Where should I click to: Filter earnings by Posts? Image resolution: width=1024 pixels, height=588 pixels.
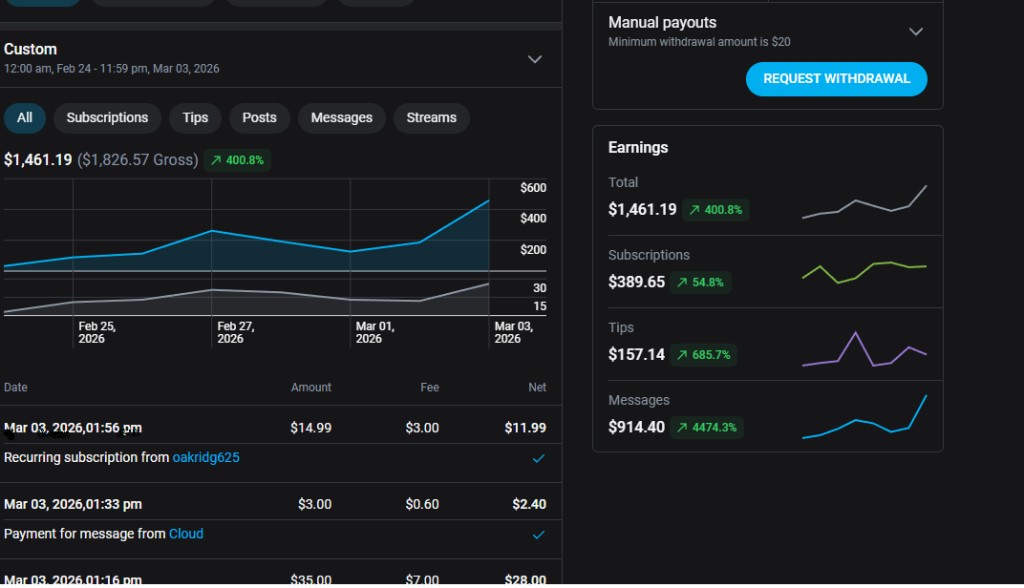[259, 118]
